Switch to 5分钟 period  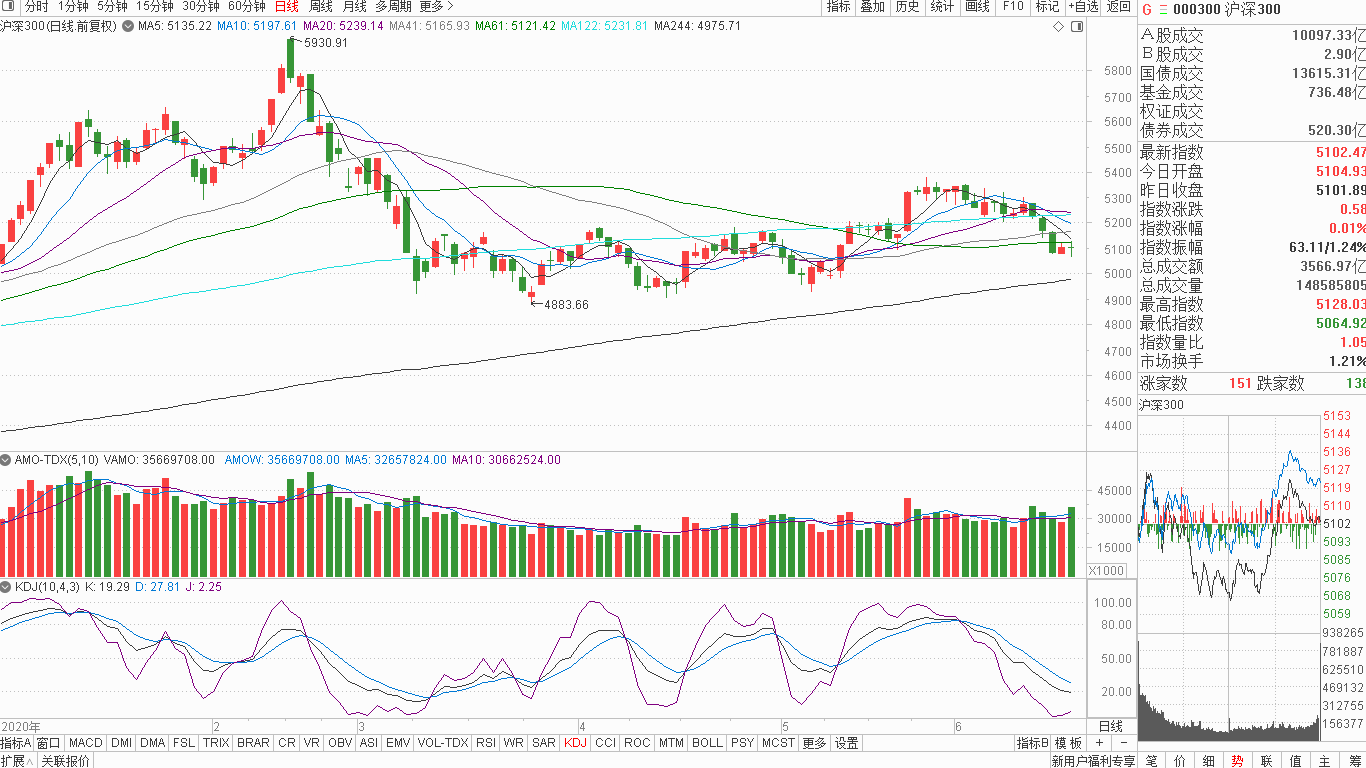[x=112, y=7]
